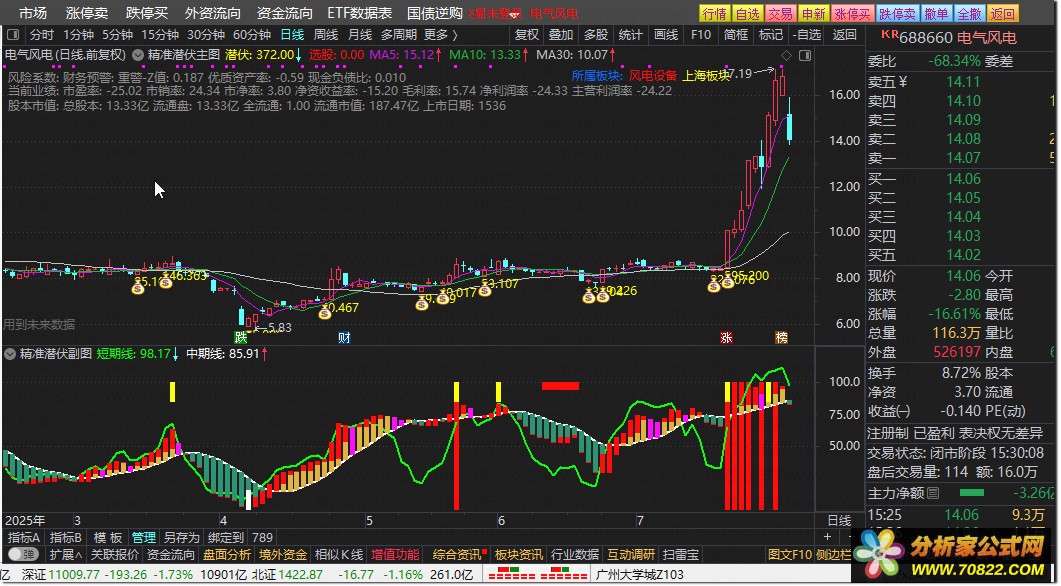Open the 精准潜伏主图 indicator dropdown circle
This screenshot has width=1061, height=586.
[138, 55]
